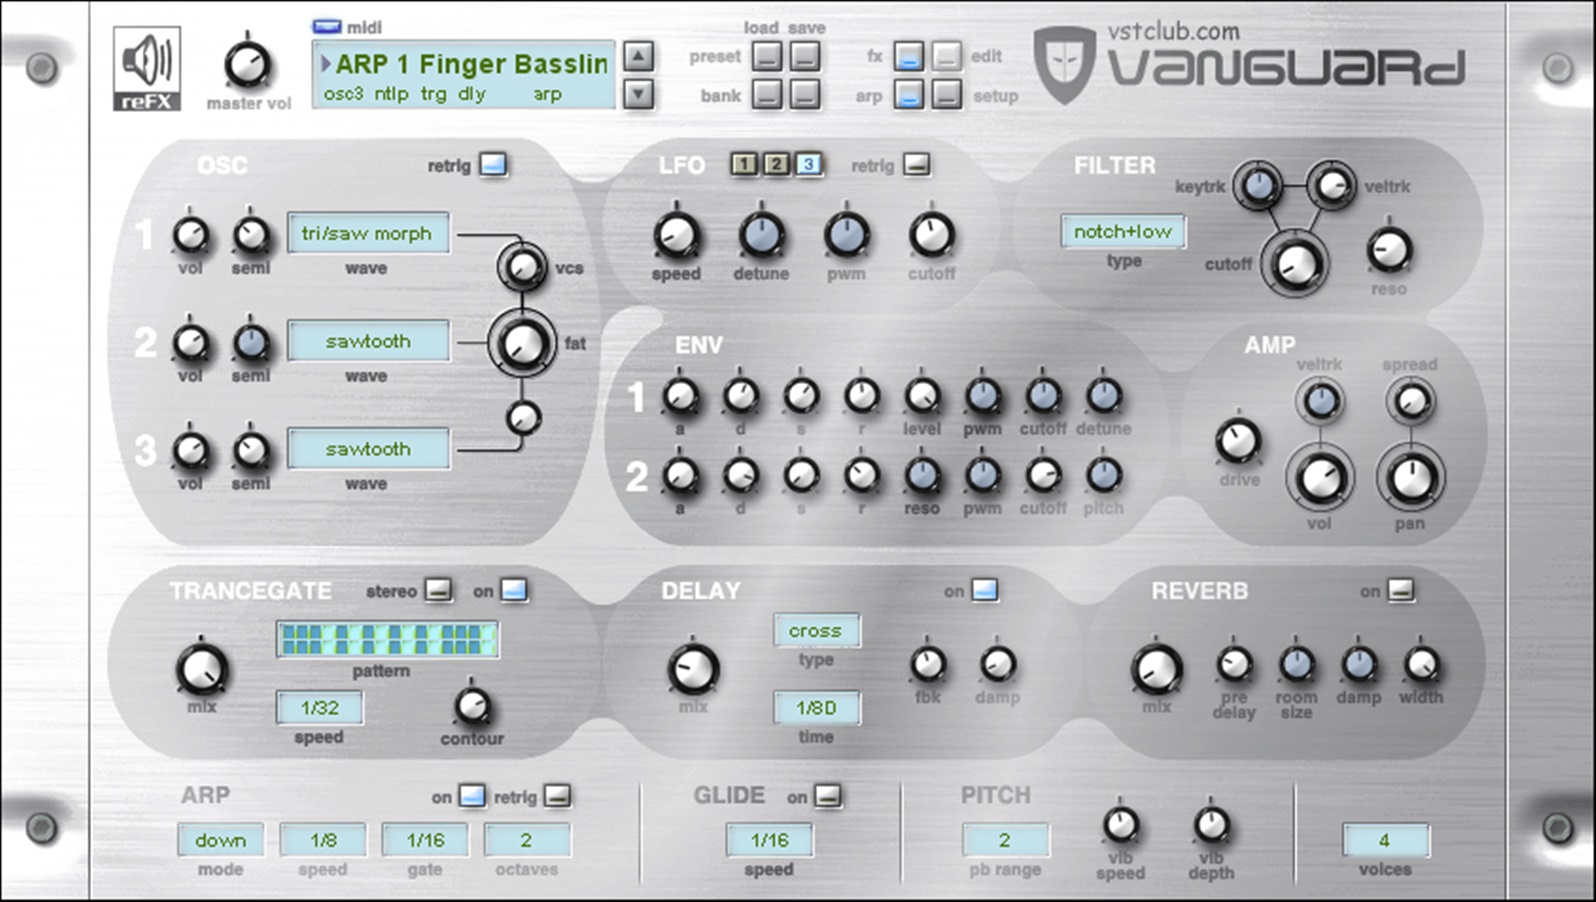1596x902 pixels.
Task: Click oscillator 2 semi knob
Action: point(251,343)
